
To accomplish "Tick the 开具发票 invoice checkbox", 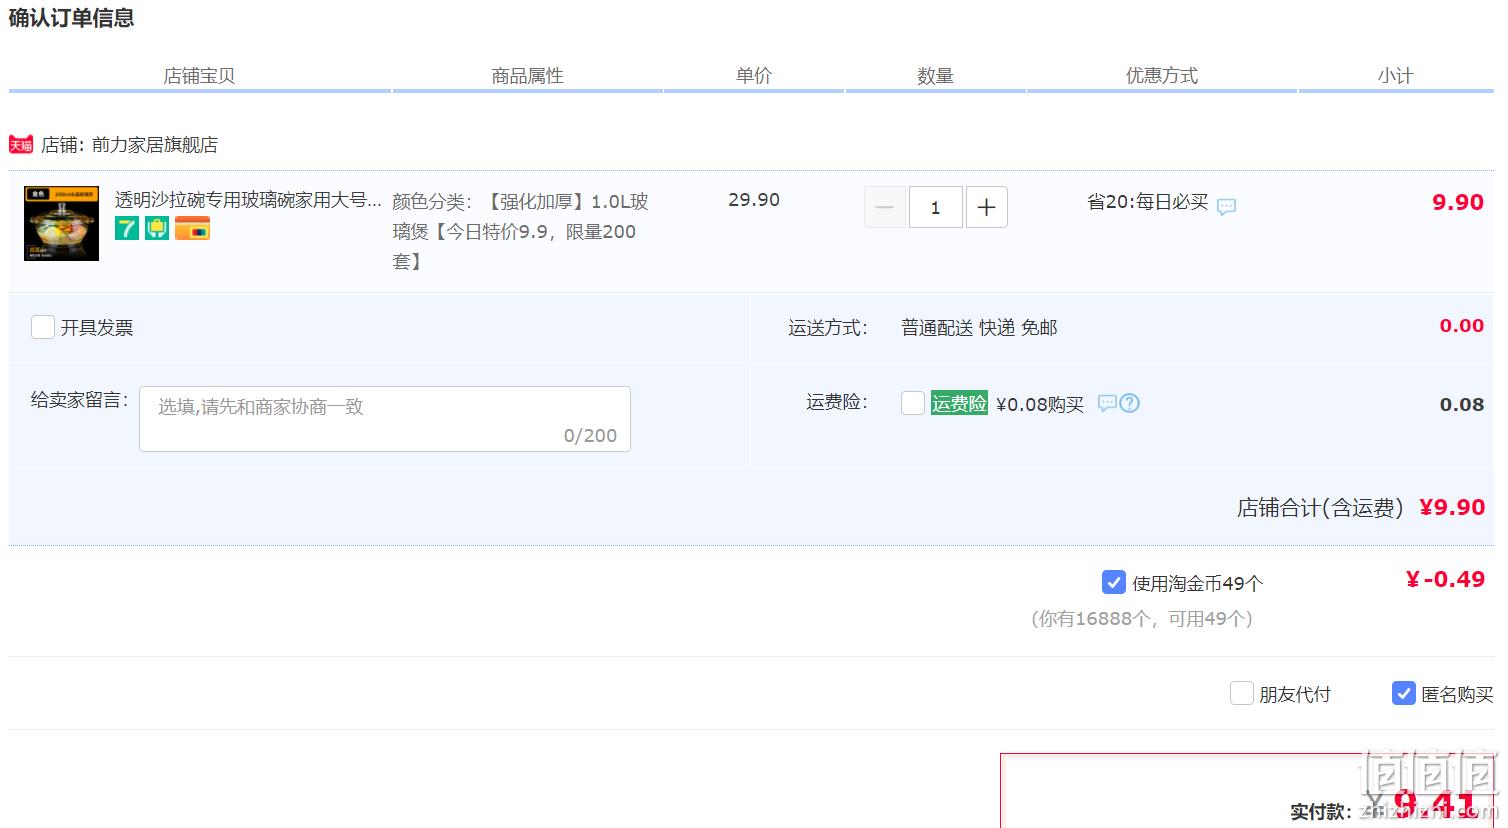I will click(42, 327).
